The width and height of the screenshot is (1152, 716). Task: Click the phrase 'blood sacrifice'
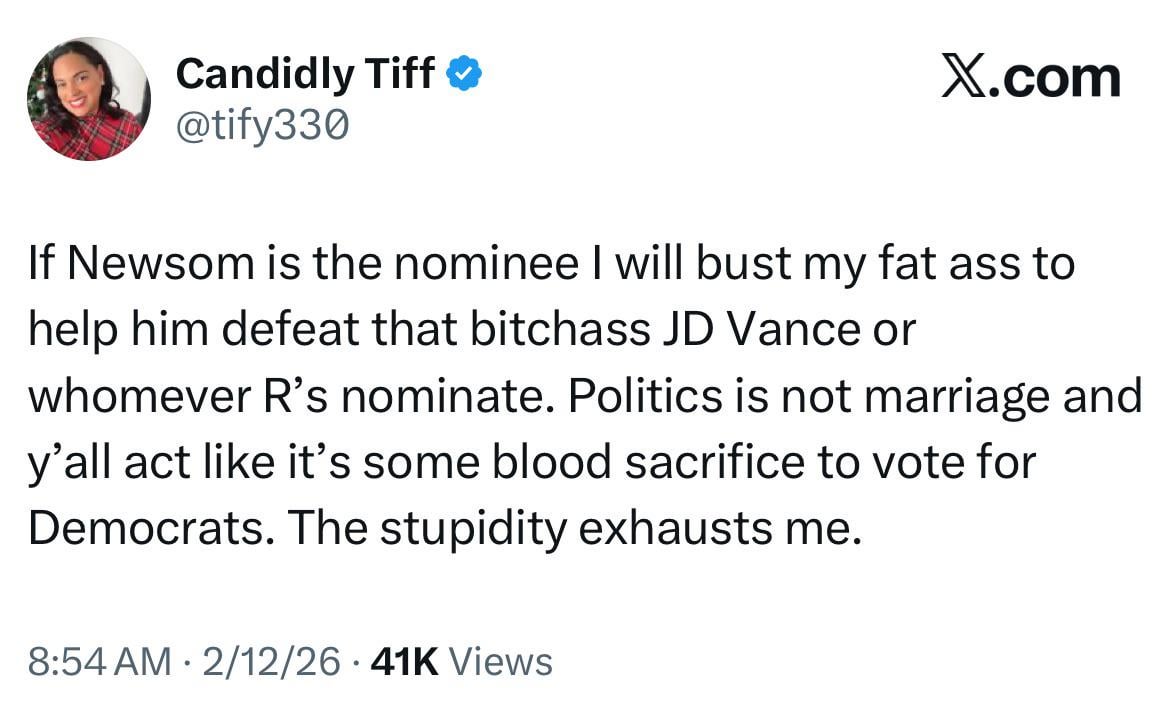pyautogui.click(x=653, y=463)
